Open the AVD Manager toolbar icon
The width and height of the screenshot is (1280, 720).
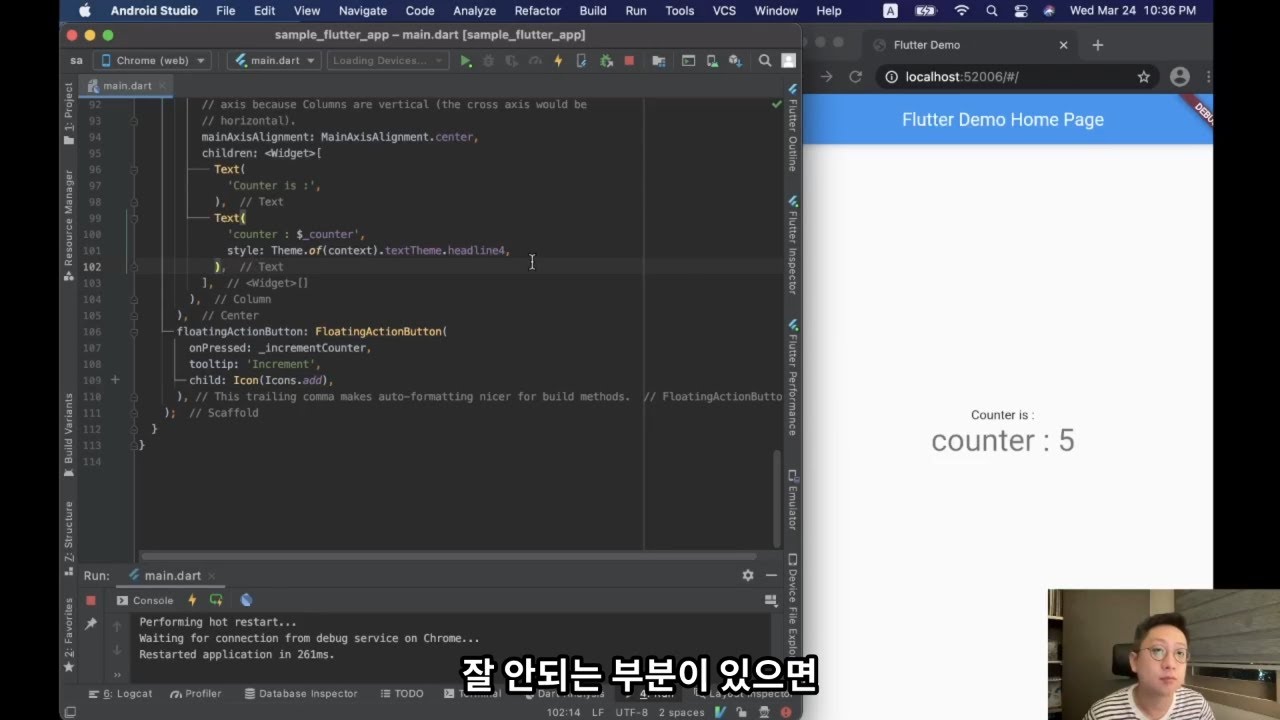coord(712,61)
